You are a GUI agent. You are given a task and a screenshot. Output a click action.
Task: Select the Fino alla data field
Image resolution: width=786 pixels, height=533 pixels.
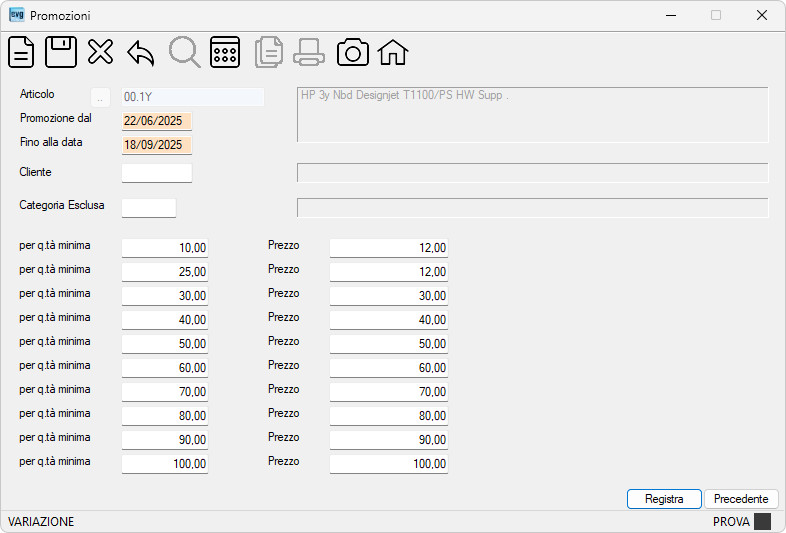[x=157, y=145]
